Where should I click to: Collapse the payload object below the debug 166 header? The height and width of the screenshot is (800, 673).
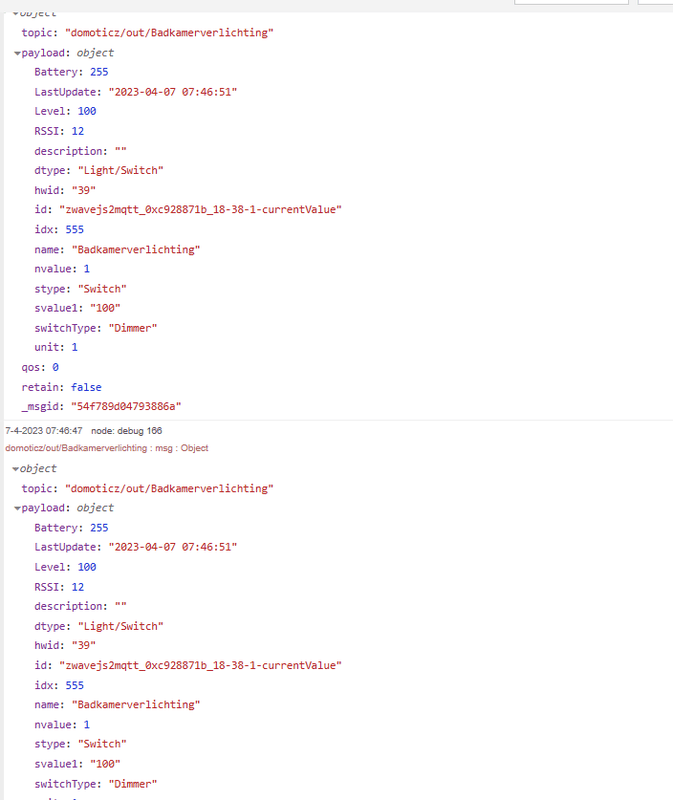(x=17, y=508)
